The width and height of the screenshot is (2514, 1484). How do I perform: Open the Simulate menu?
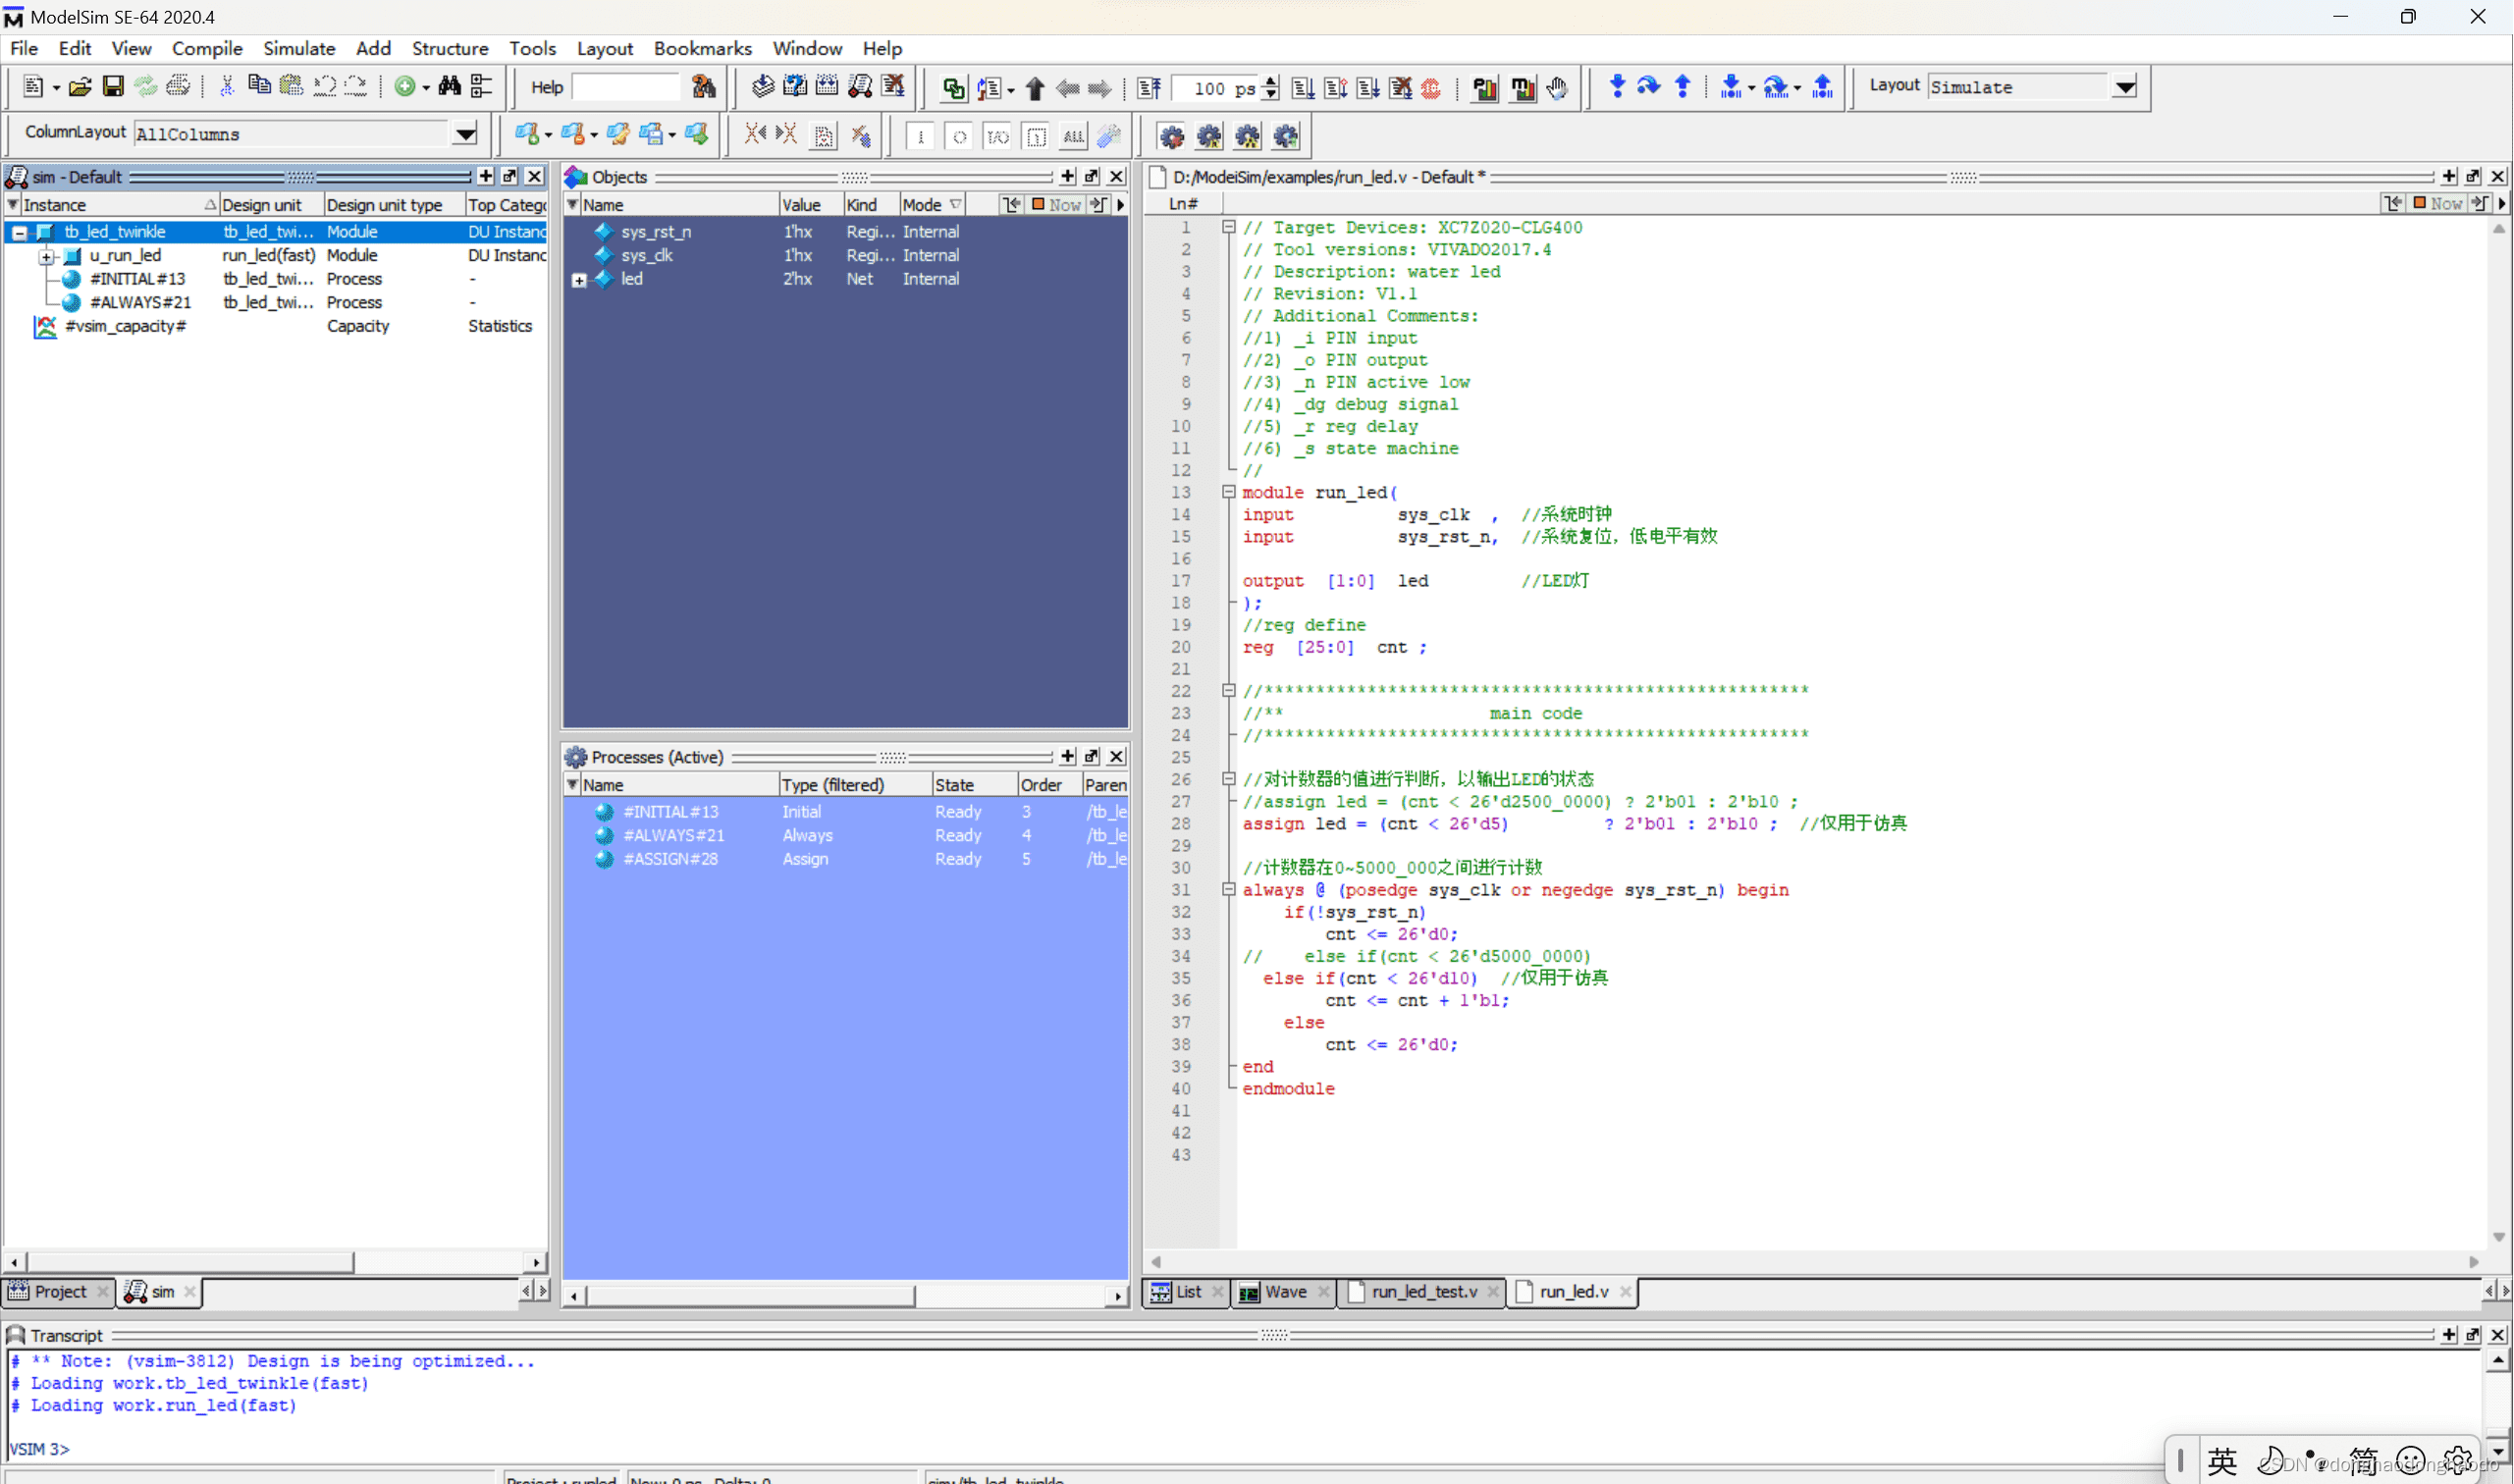tap(299, 48)
